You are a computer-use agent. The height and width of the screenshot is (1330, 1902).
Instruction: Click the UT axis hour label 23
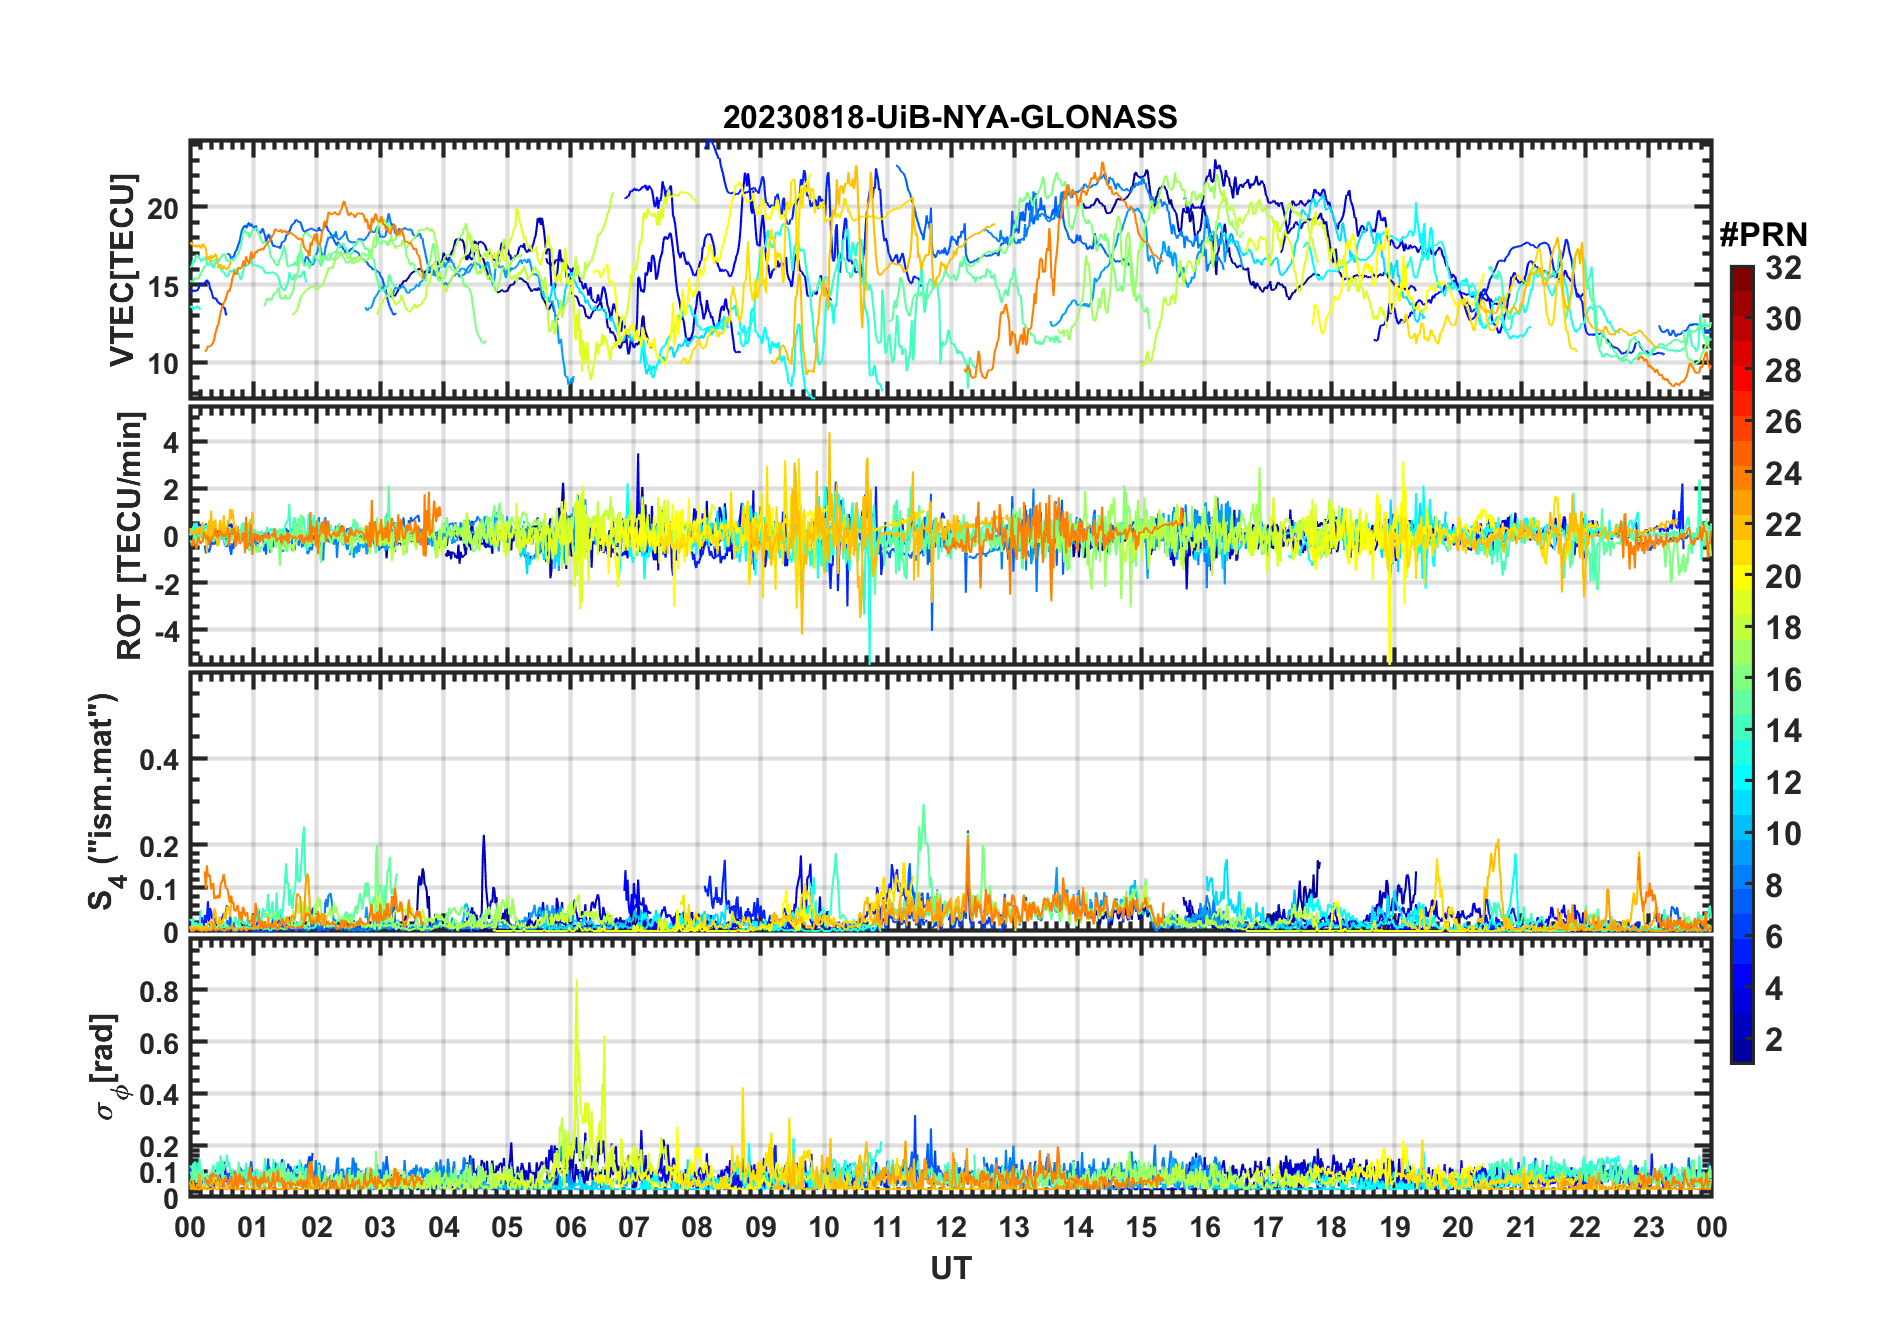tap(1649, 1228)
